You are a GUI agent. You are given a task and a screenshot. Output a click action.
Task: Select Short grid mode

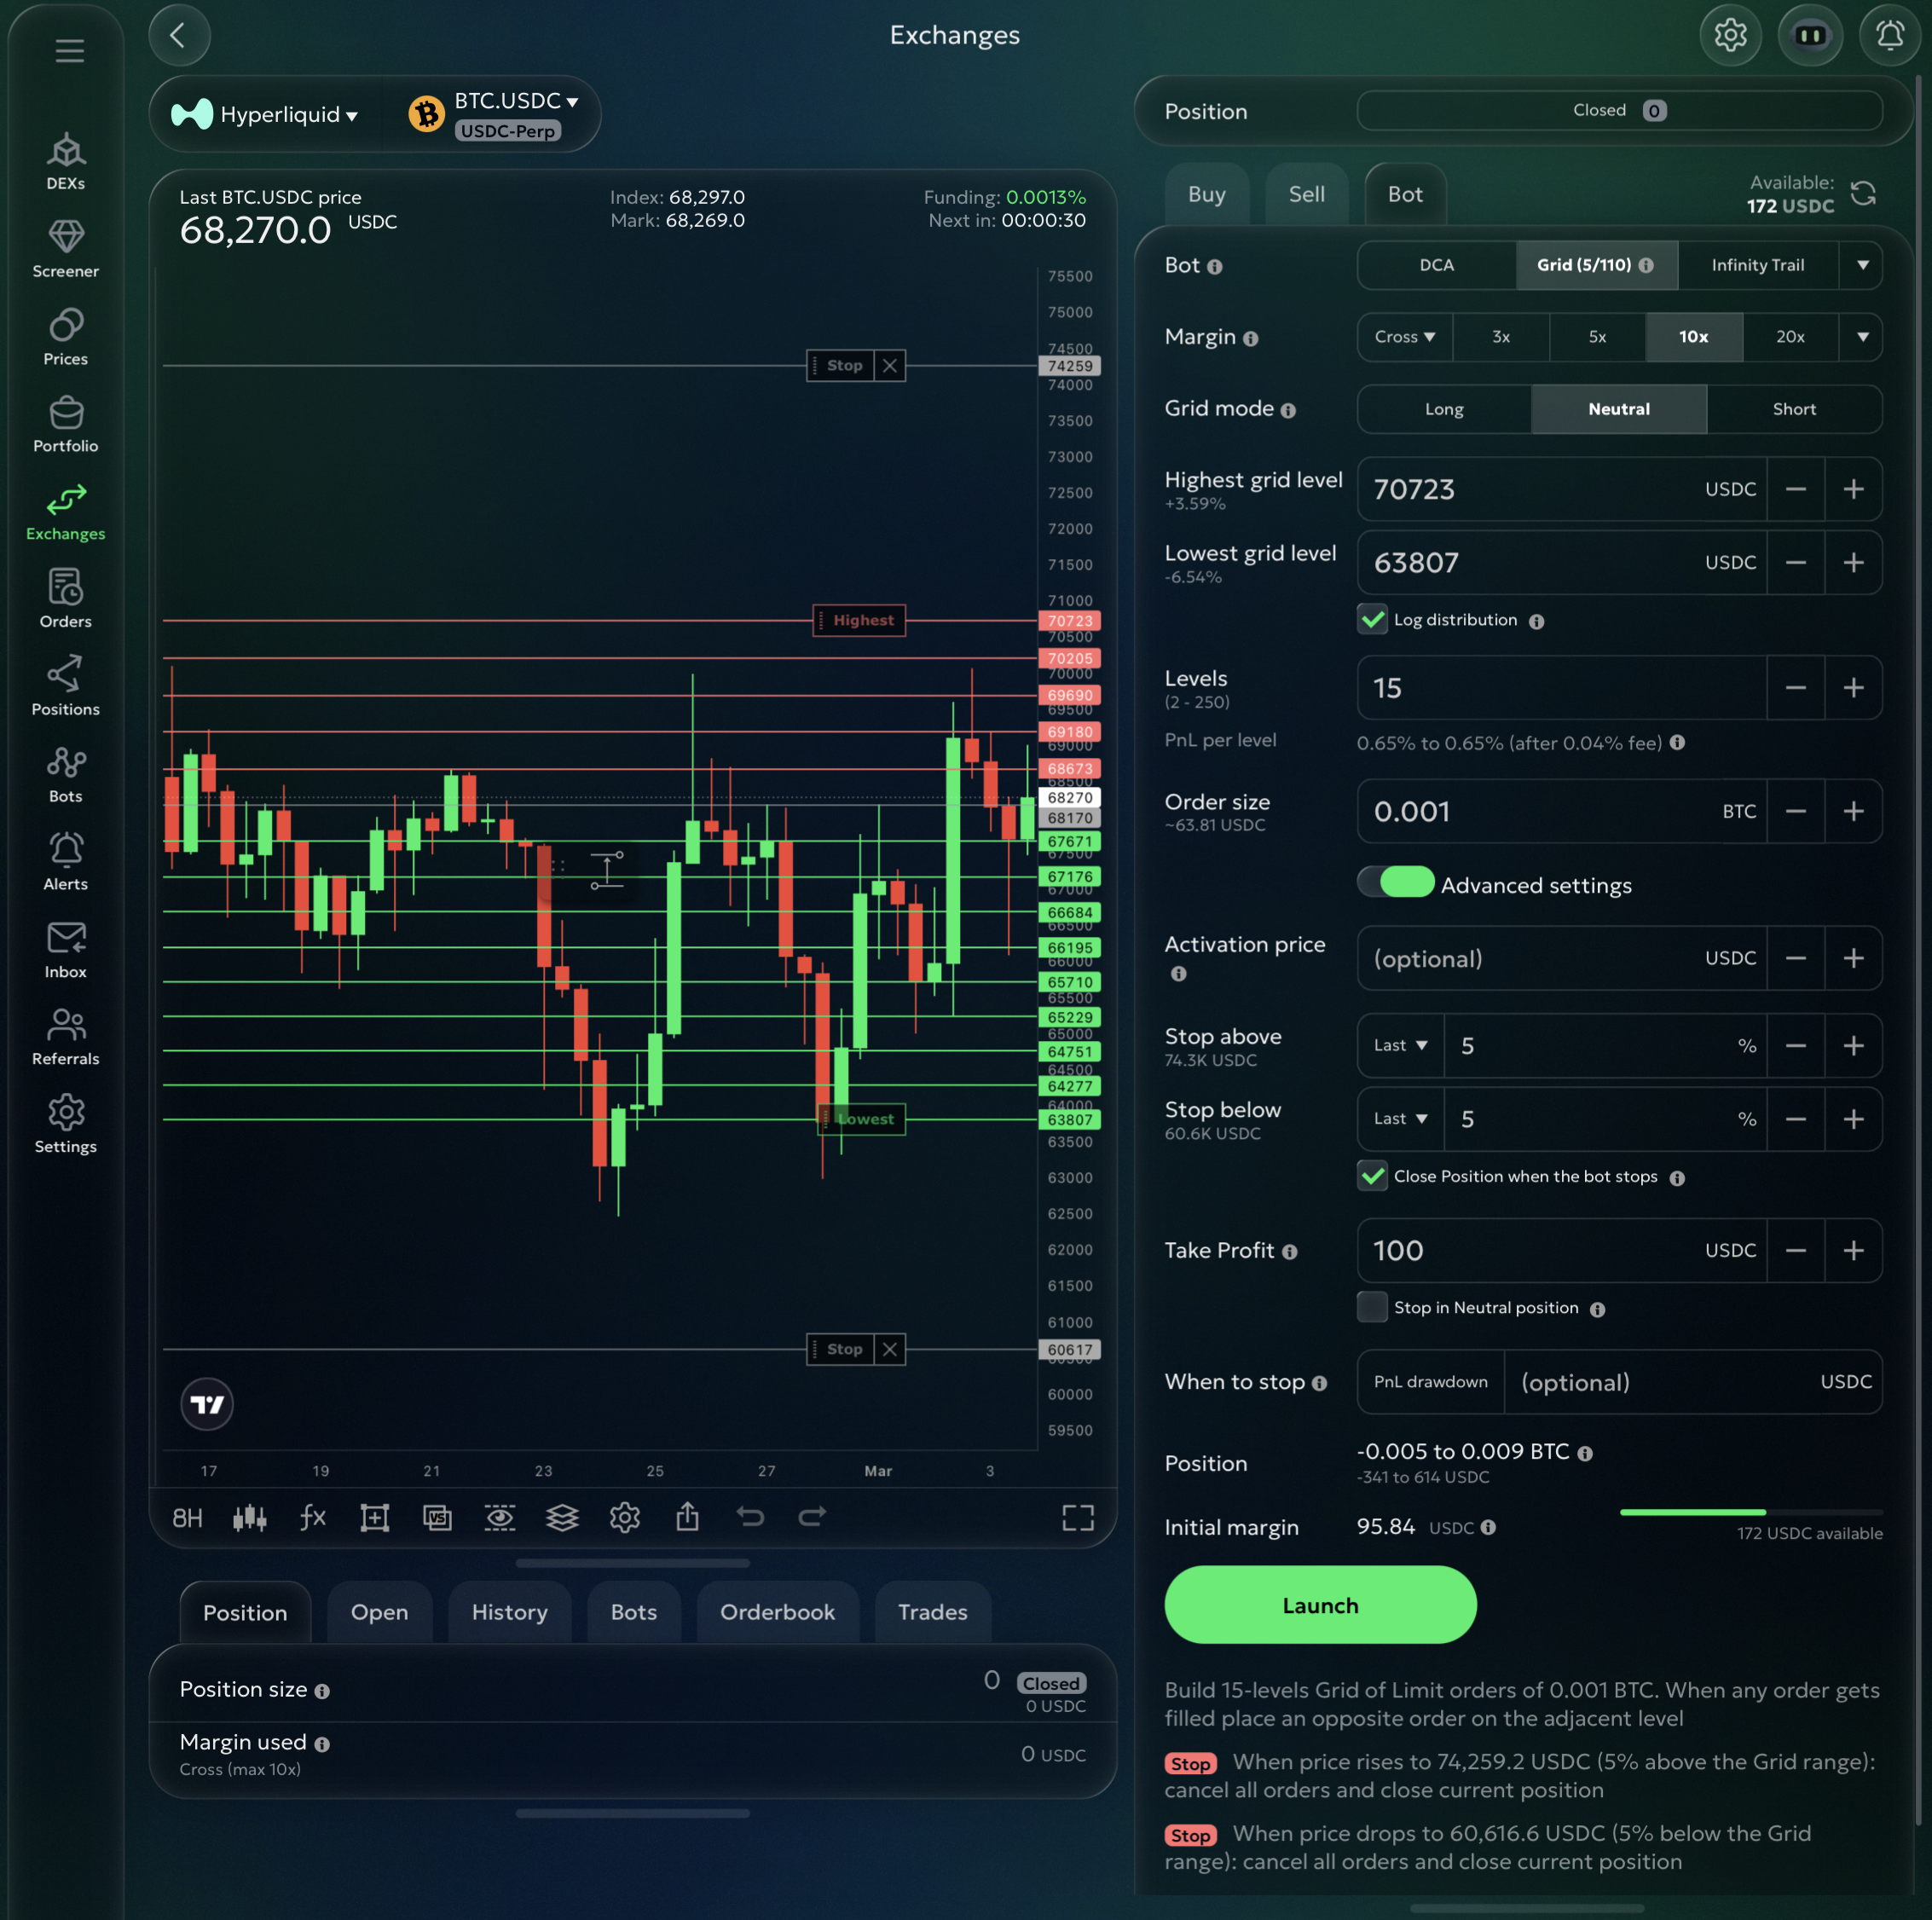1793,409
